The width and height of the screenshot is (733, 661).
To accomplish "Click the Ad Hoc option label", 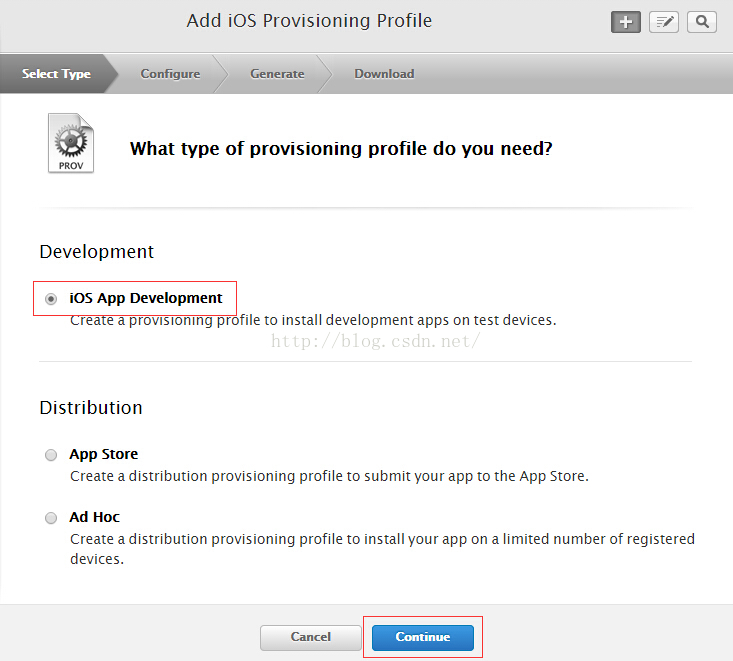I will click(x=94, y=517).
